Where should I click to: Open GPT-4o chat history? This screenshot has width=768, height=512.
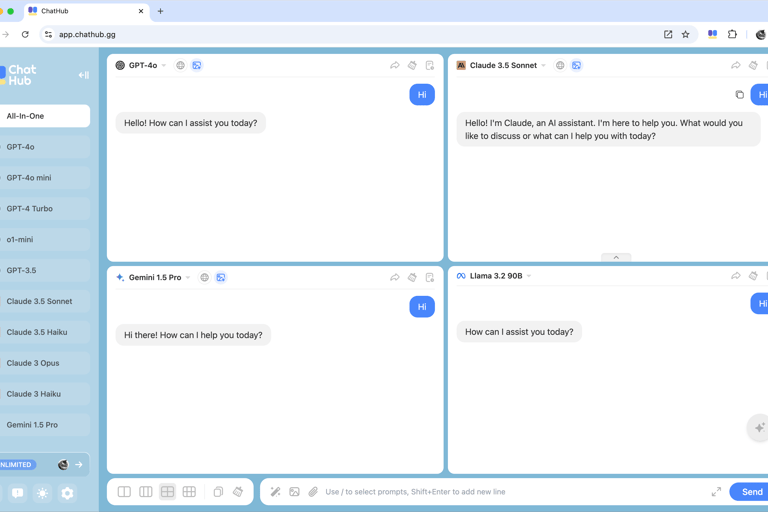tap(430, 65)
